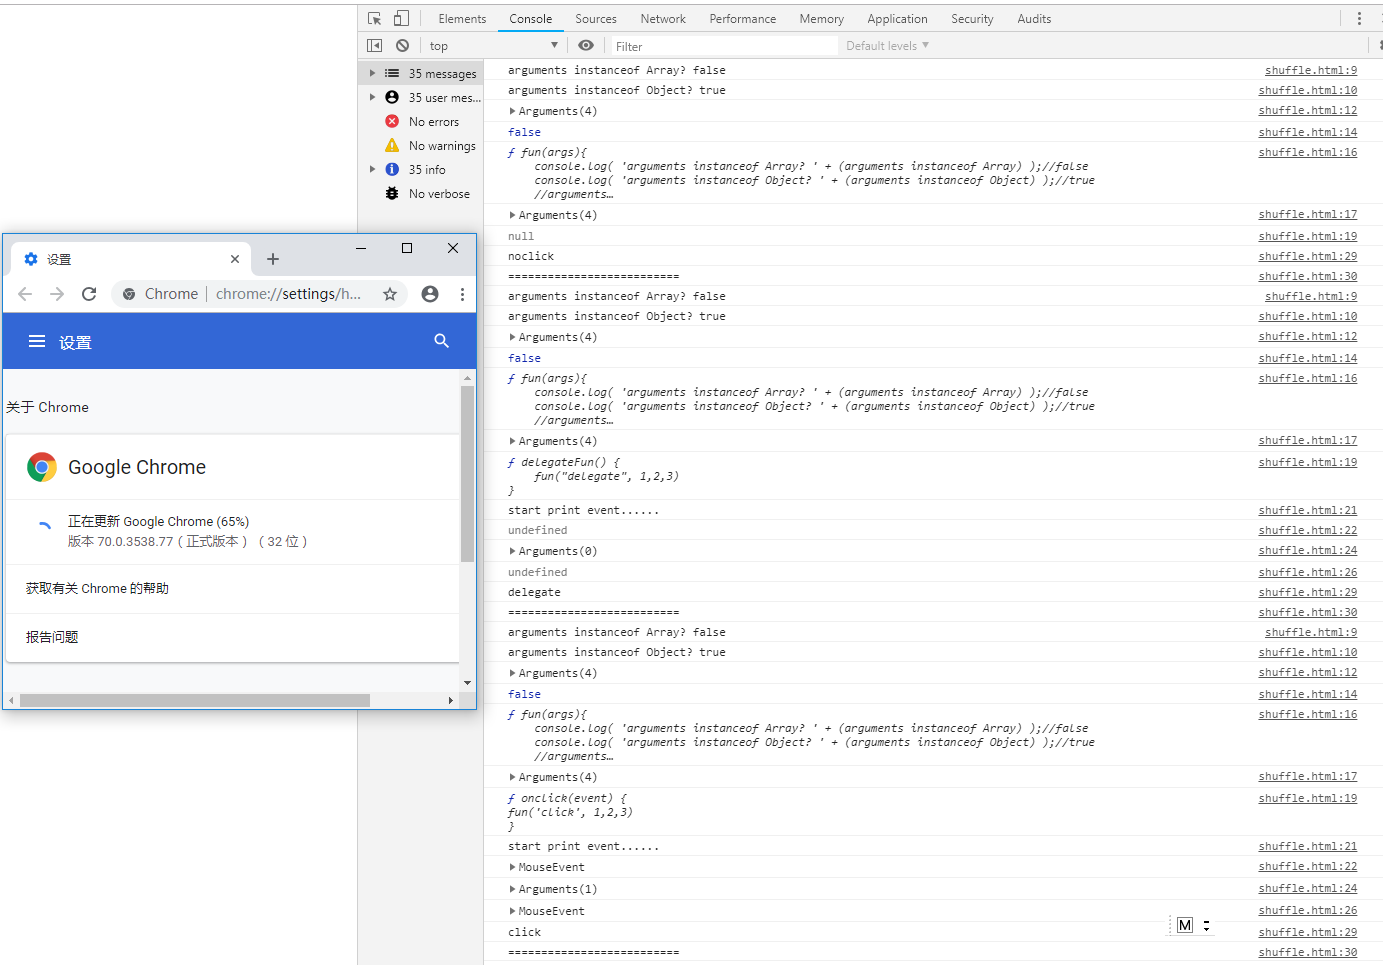Viewport: 1383px width, 965px height.
Task: Click the Google Chrome logo
Action: tap(42, 467)
